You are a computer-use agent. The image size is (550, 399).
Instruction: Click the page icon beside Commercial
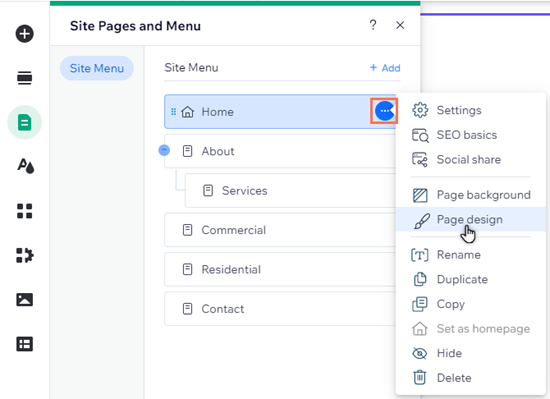coord(188,230)
